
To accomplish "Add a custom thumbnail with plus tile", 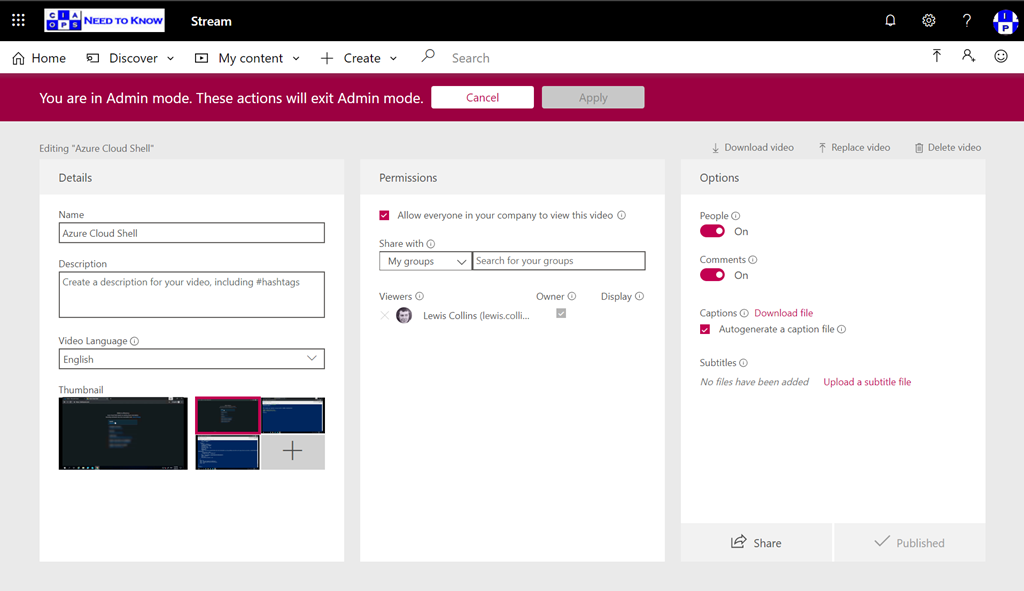I will [x=292, y=452].
